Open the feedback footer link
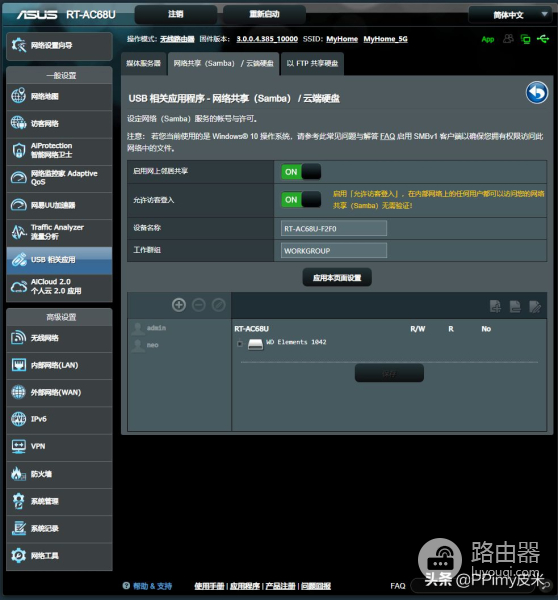 [x=316, y=586]
